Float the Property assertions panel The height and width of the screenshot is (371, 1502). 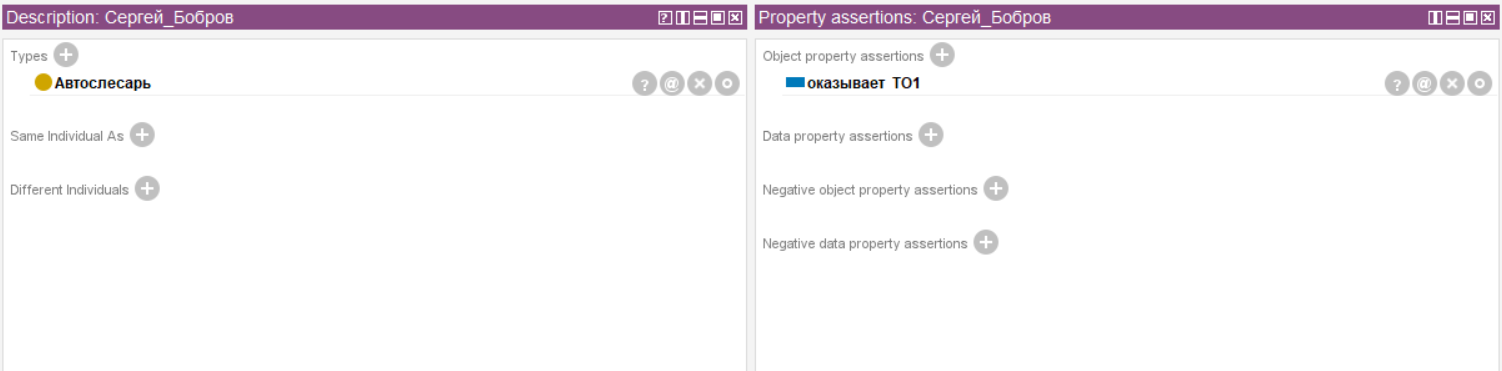(x=1471, y=18)
